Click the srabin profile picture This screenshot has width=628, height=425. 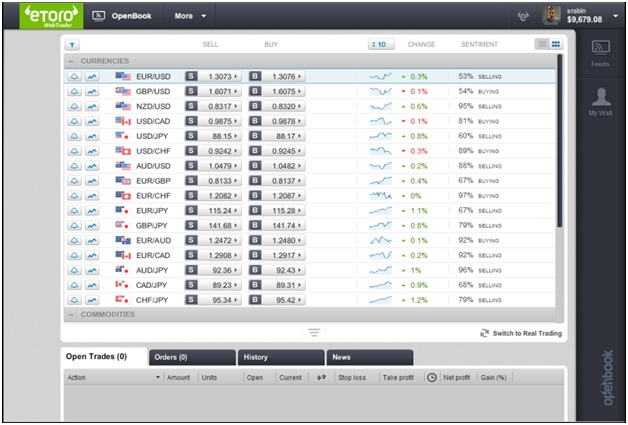pyautogui.click(x=552, y=16)
